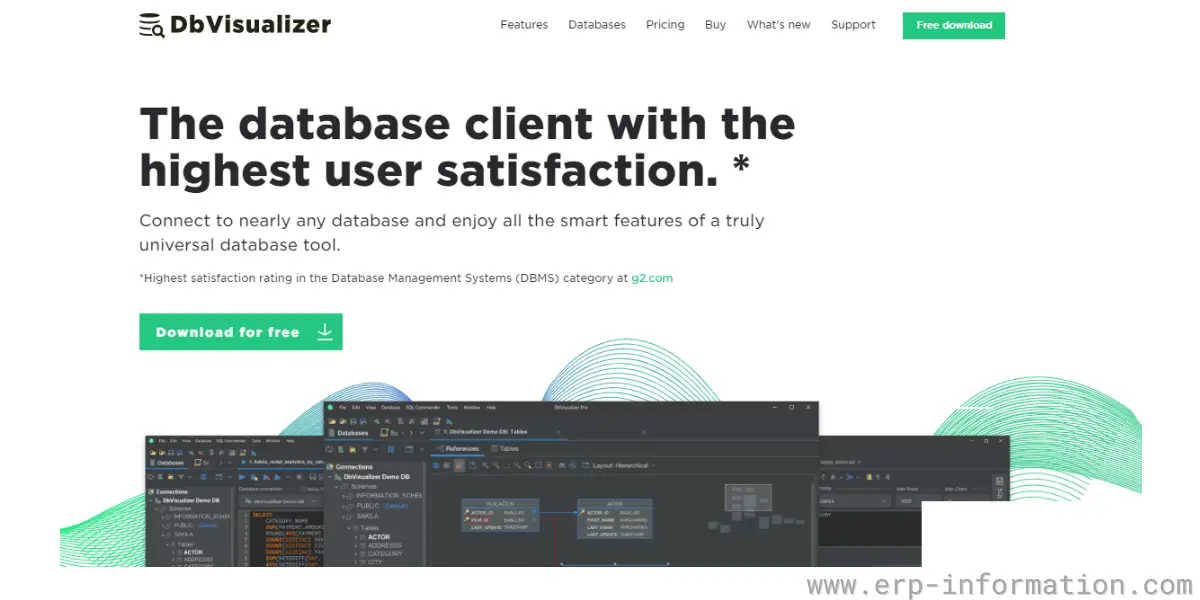The image size is (1200, 600).
Task: Select ACTOR table in center window tree
Action: 378,537
